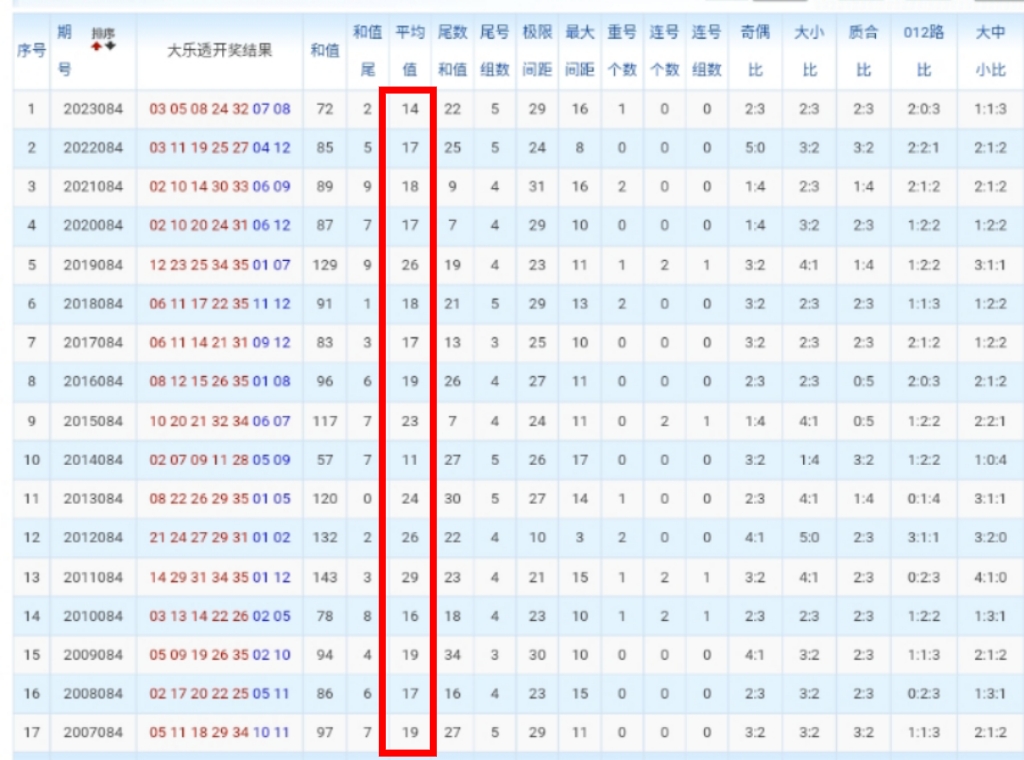Select the 平均值 column header
The image size is (1024, 760).
(x=410, y=50)
